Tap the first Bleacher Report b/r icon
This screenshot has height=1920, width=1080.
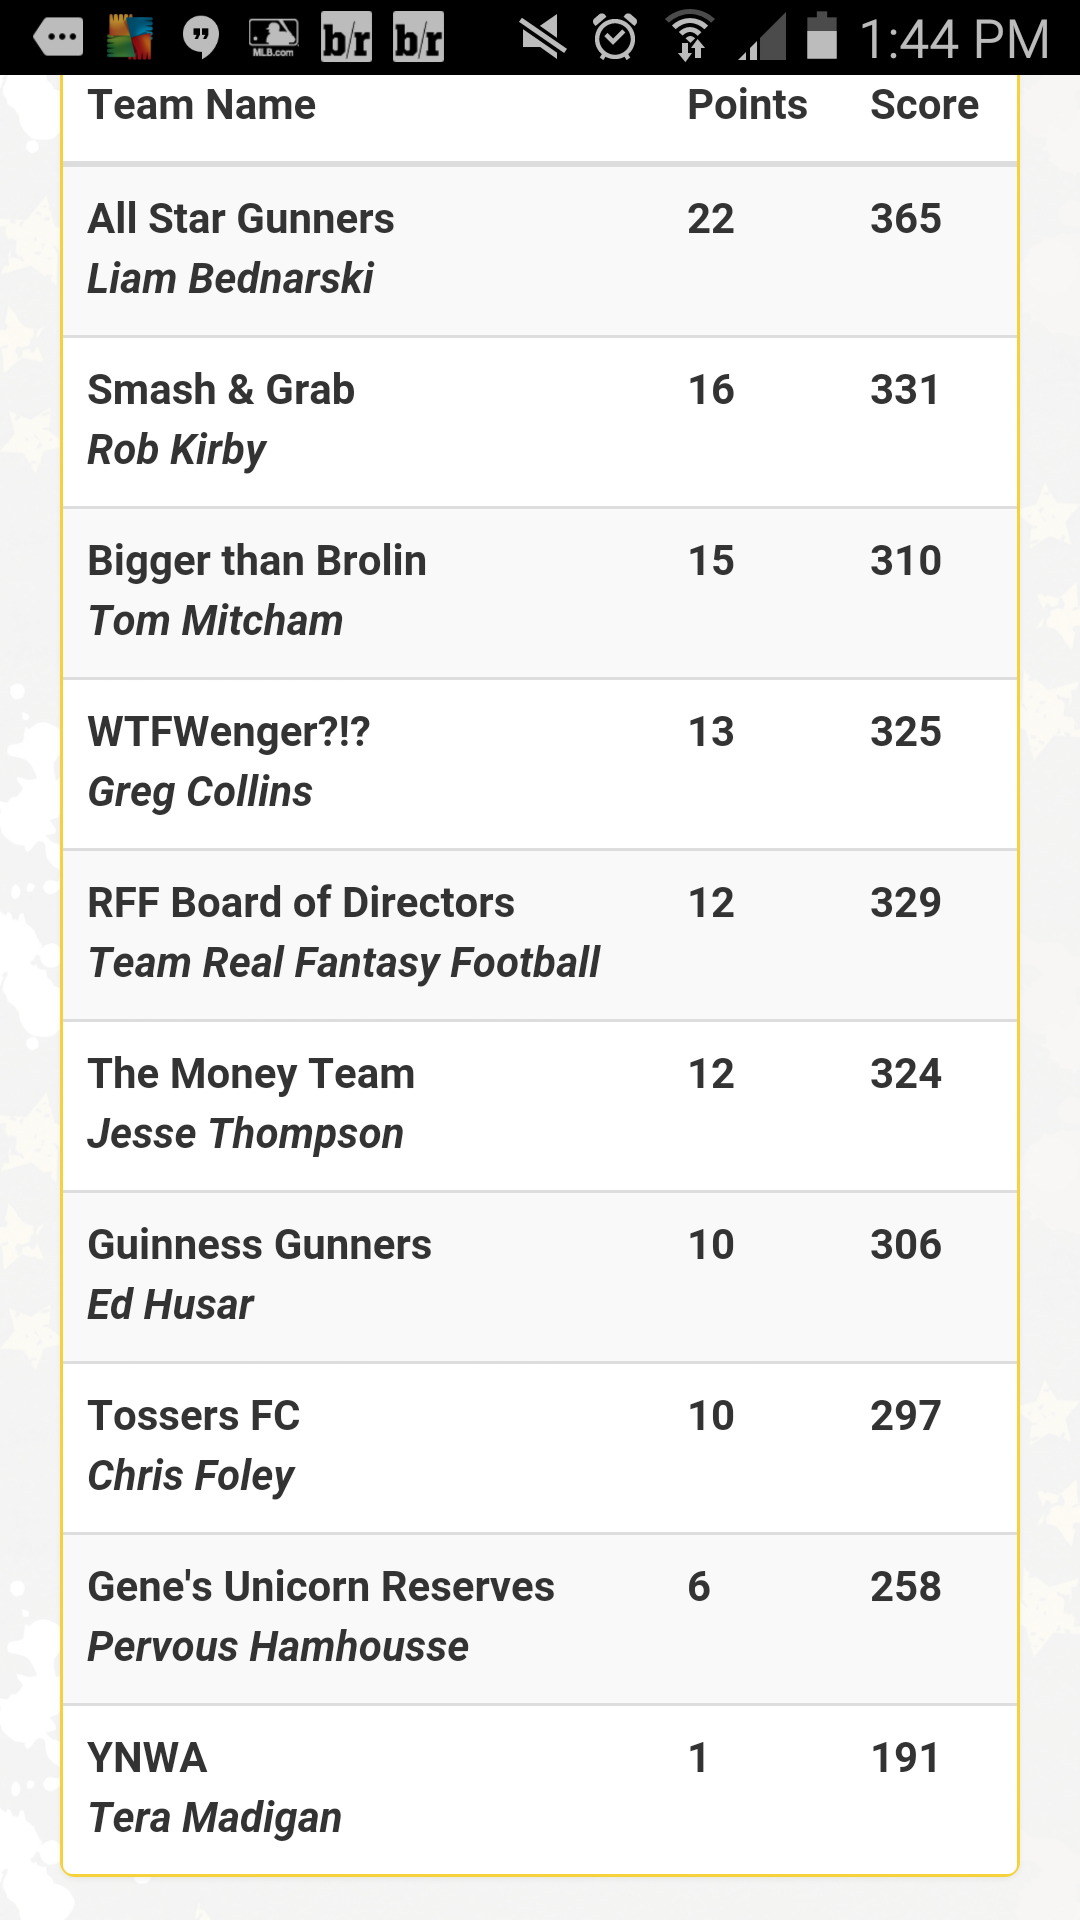click(x=346, y=38)
